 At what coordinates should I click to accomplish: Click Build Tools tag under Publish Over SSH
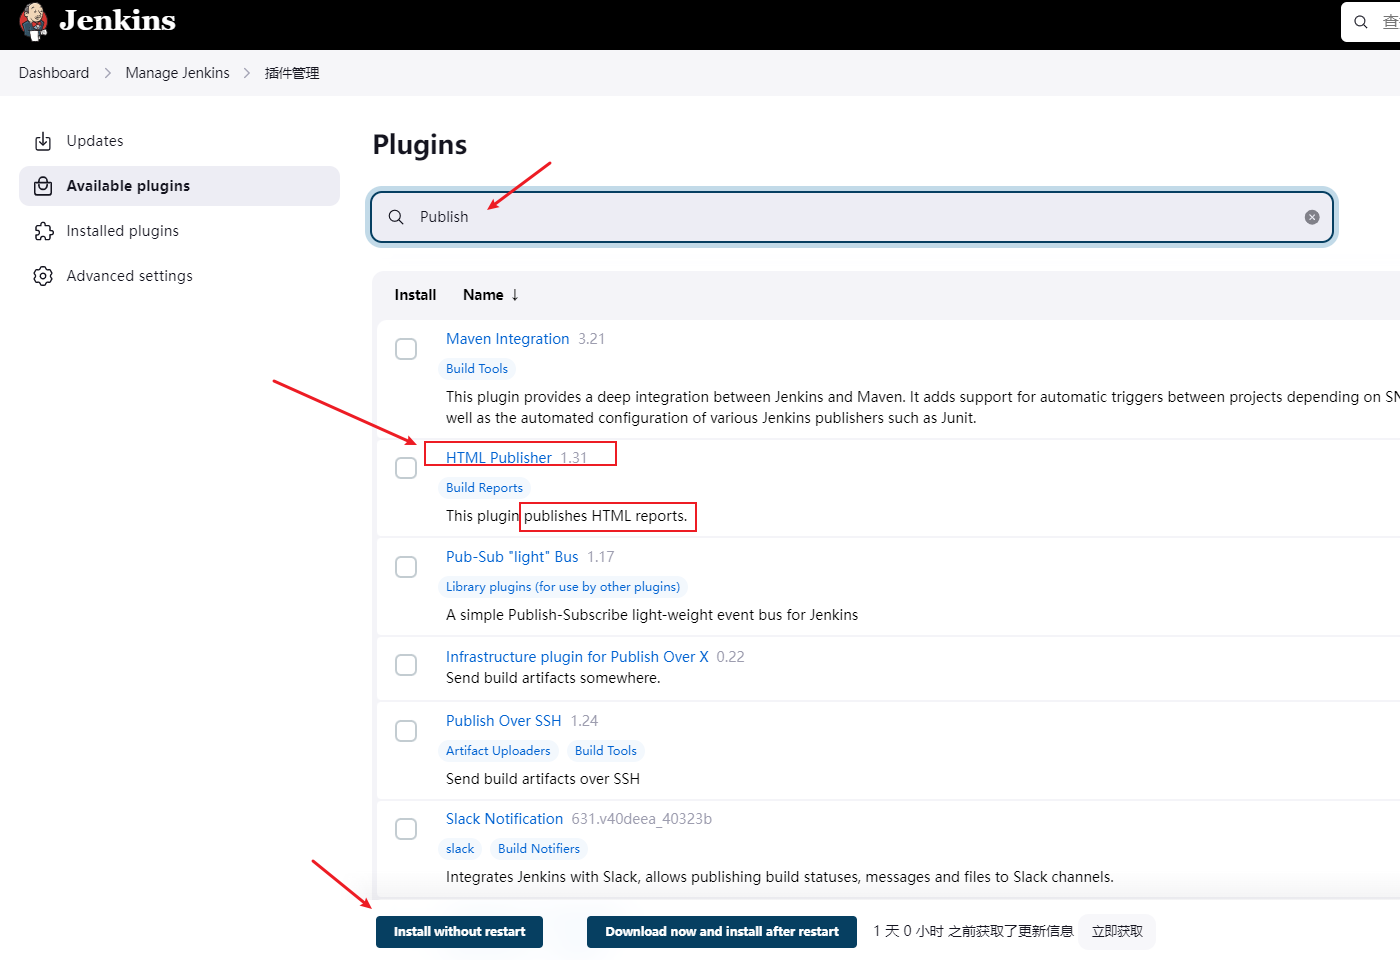coord(605,751)
